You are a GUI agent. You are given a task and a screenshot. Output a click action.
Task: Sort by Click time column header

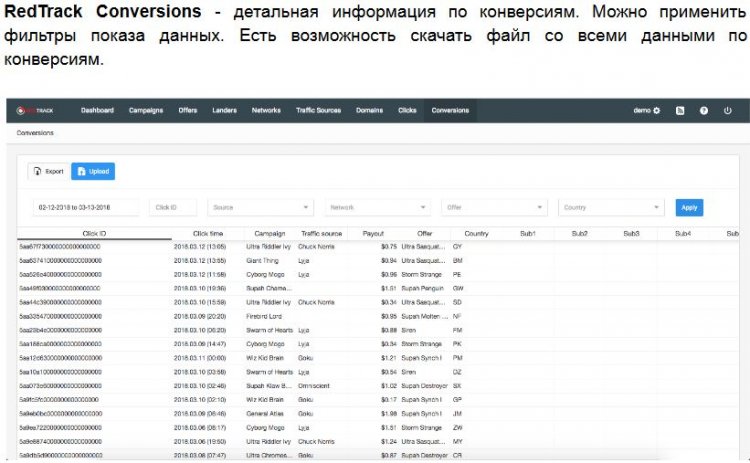[x=208, y=233]
